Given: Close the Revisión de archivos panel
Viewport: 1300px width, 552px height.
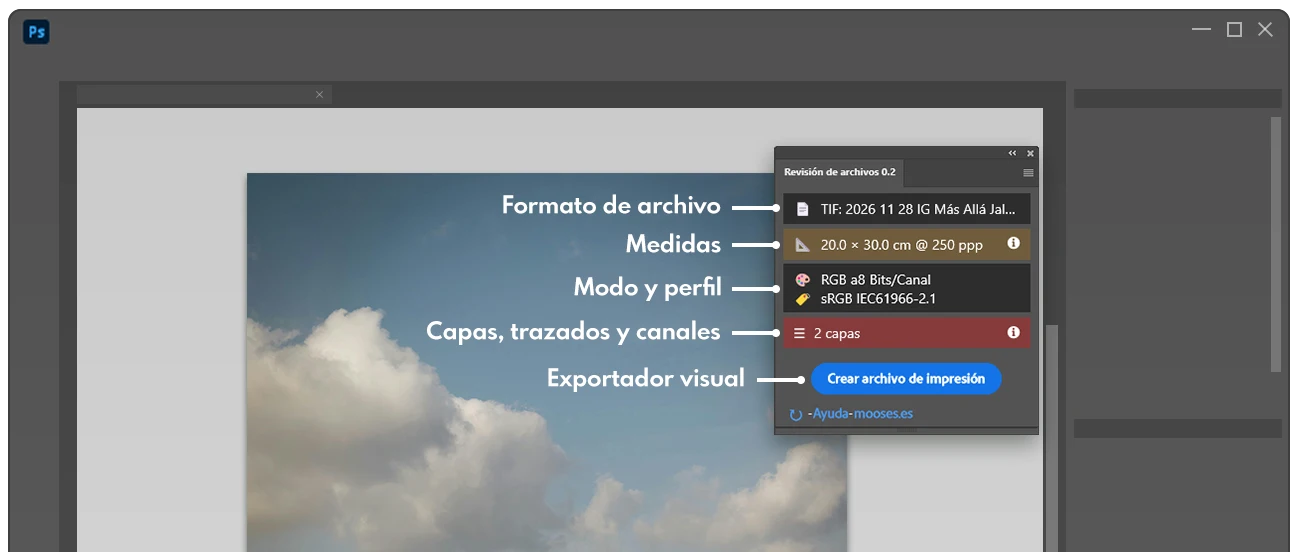Looking at the screenshot, I should pyautogui.click(x=1030, y=153).
